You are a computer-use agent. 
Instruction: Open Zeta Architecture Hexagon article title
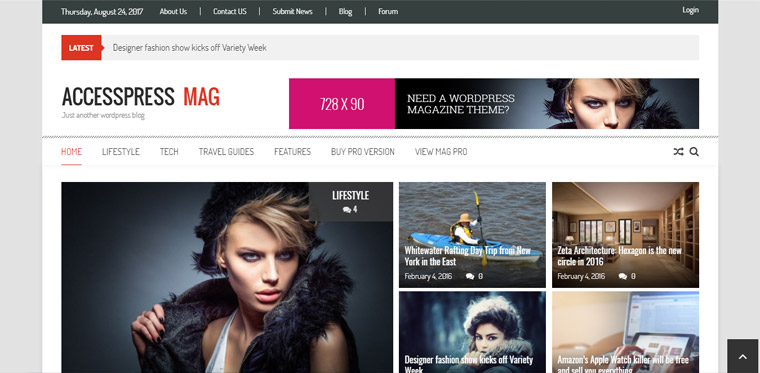click(619, 256)
